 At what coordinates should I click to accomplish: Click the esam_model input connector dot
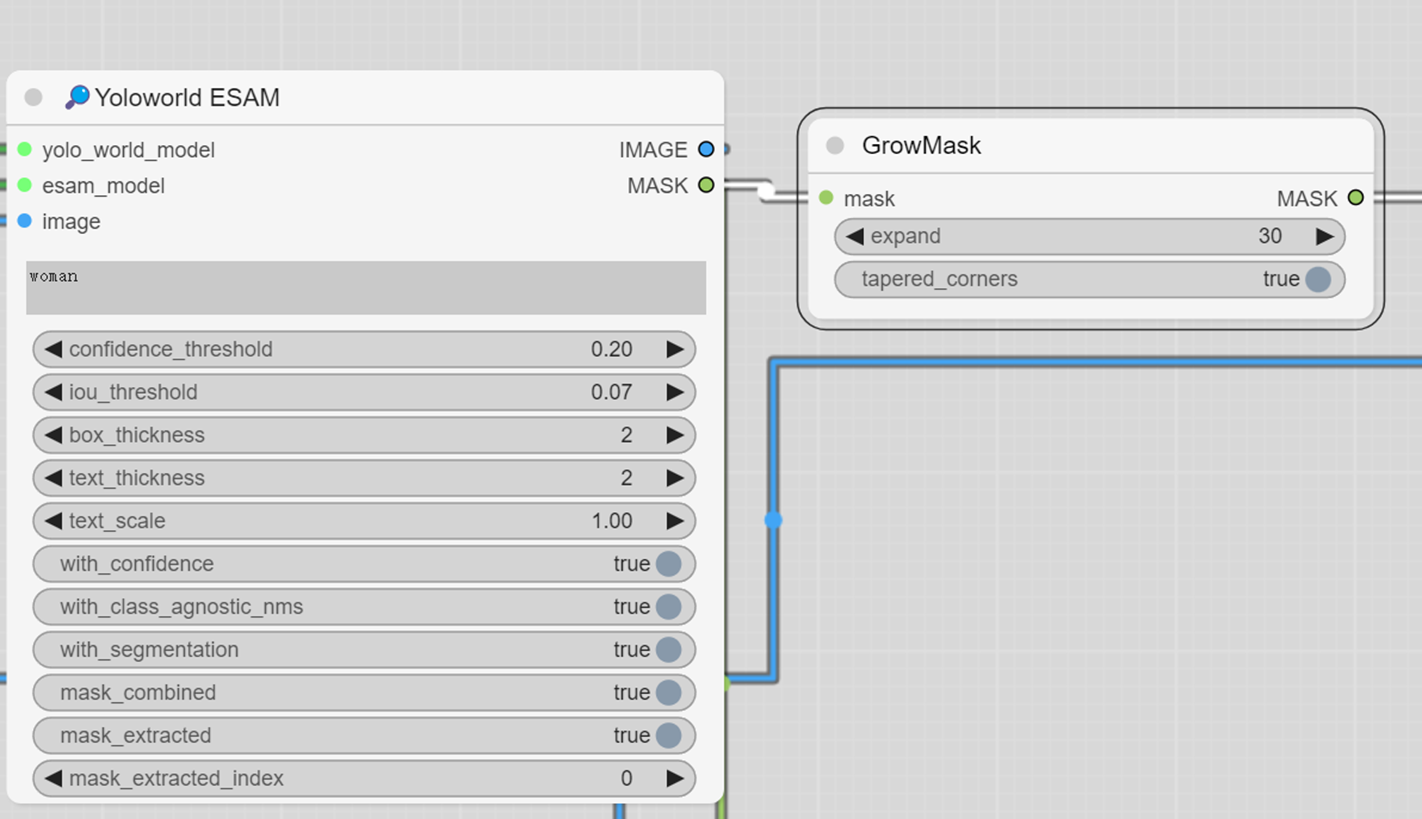pos(25,186)
